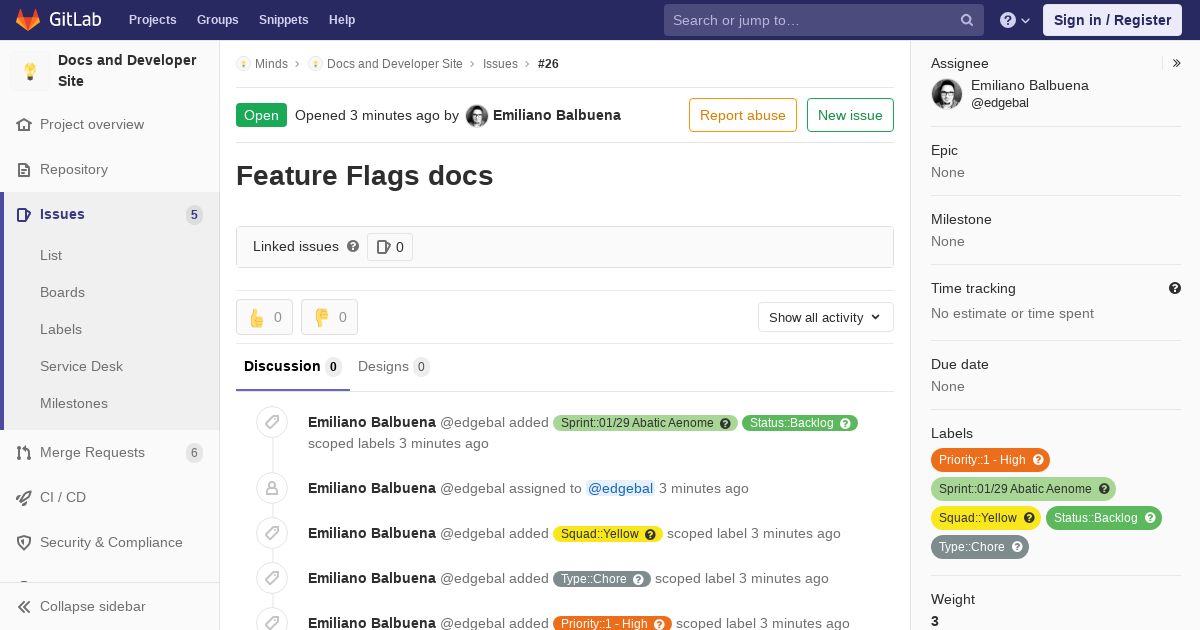Click the Open status badge
Screen dimensions: 1200x630
click(261, 115)
